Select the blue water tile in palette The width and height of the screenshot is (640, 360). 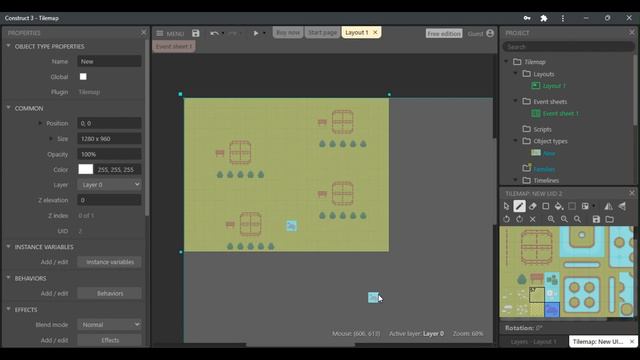(552, 310)
